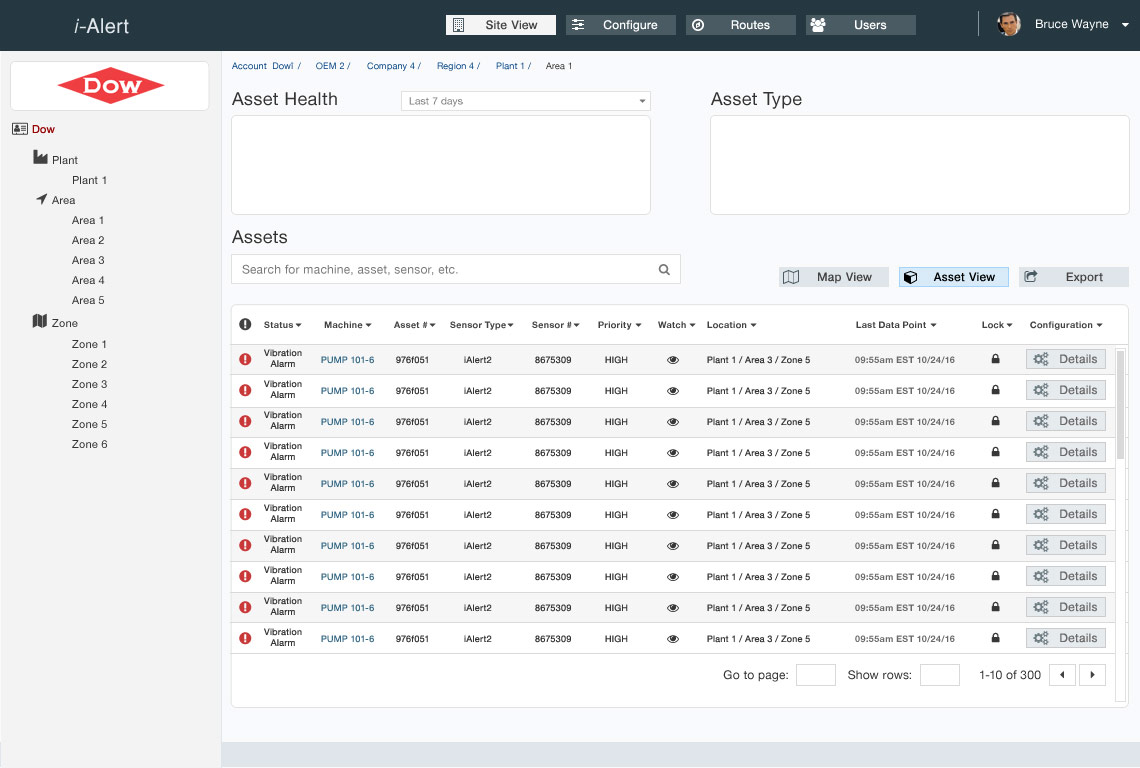Click the search magnifier icon in Assets
1140x768 pixels.
coord(664,270)
